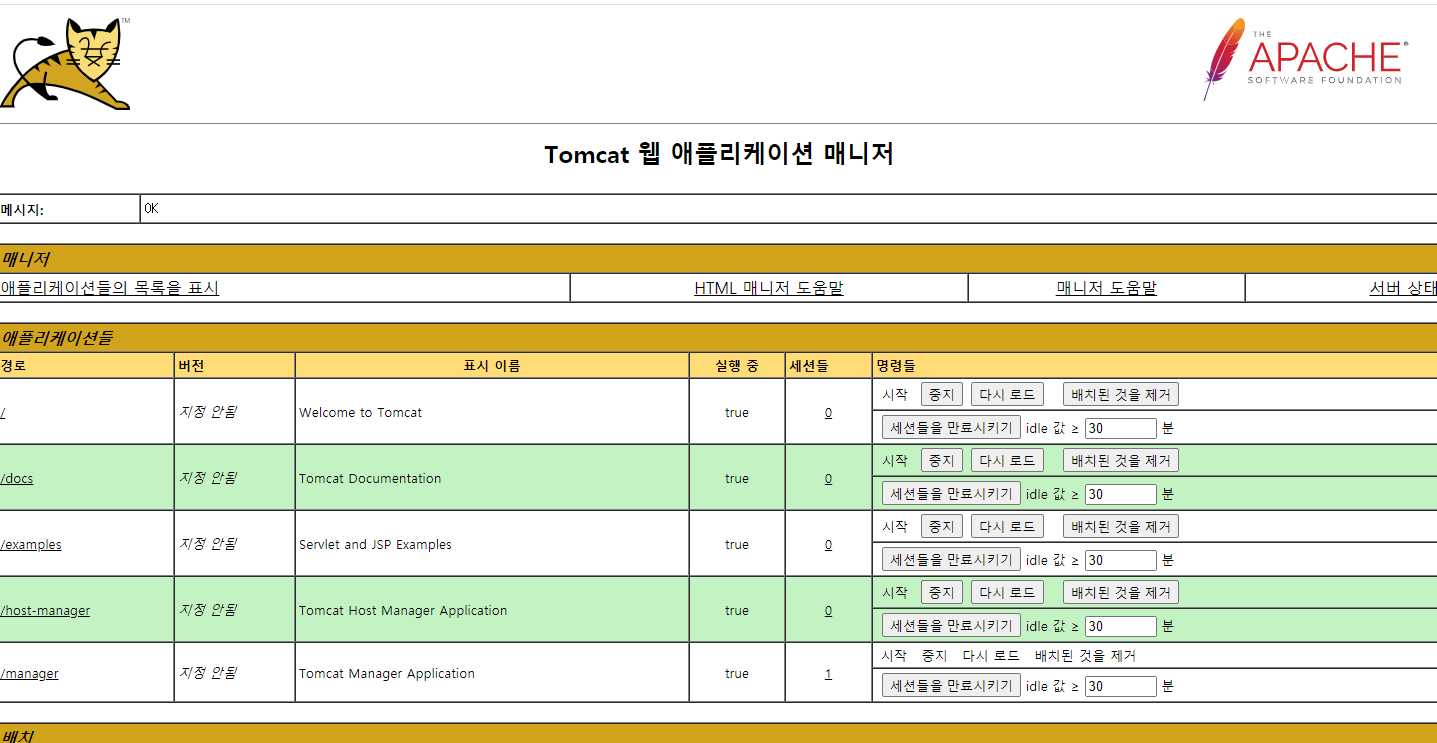
Task: View sessions for Servlet and JSP Examples
Action: pos(828,544)
